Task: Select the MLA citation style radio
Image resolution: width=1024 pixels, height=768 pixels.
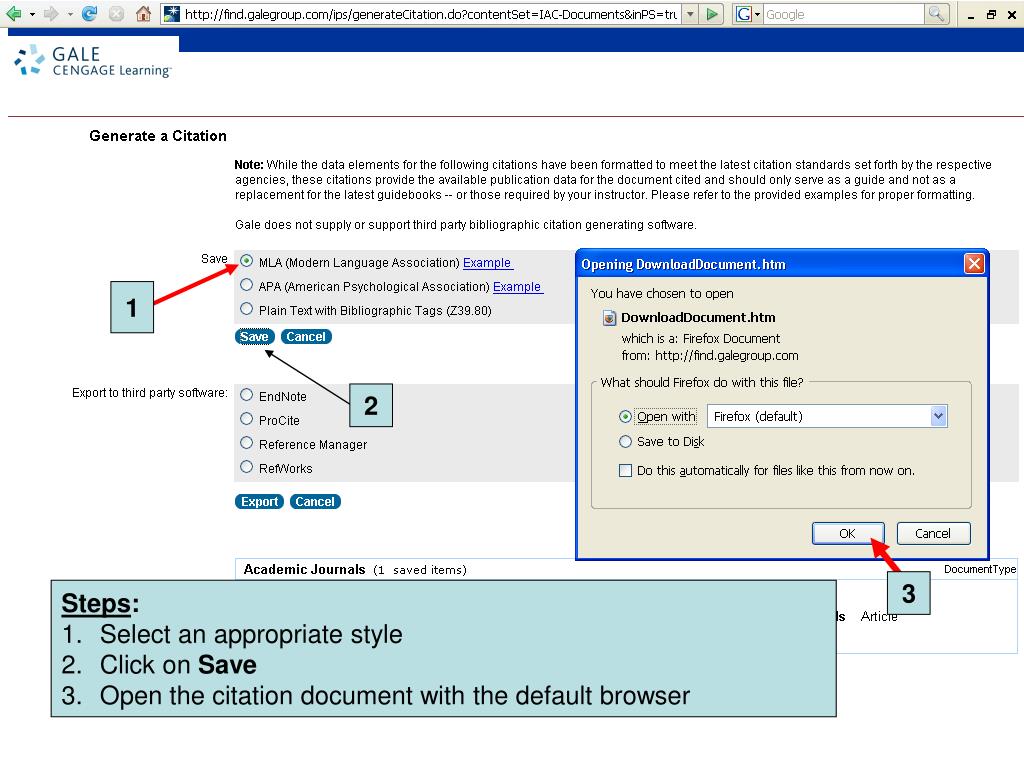Action: [x=246, y=261]
